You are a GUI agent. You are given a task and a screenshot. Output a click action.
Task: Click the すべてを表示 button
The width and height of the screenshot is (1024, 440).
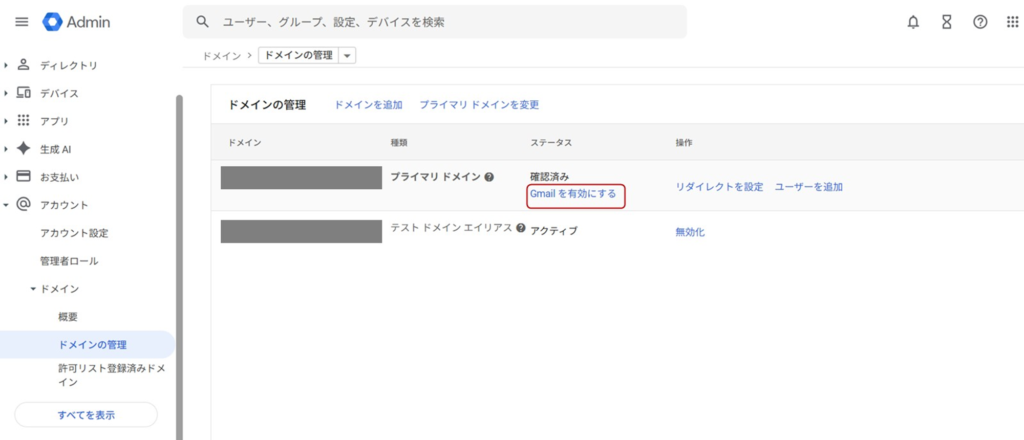click(86, 414)
